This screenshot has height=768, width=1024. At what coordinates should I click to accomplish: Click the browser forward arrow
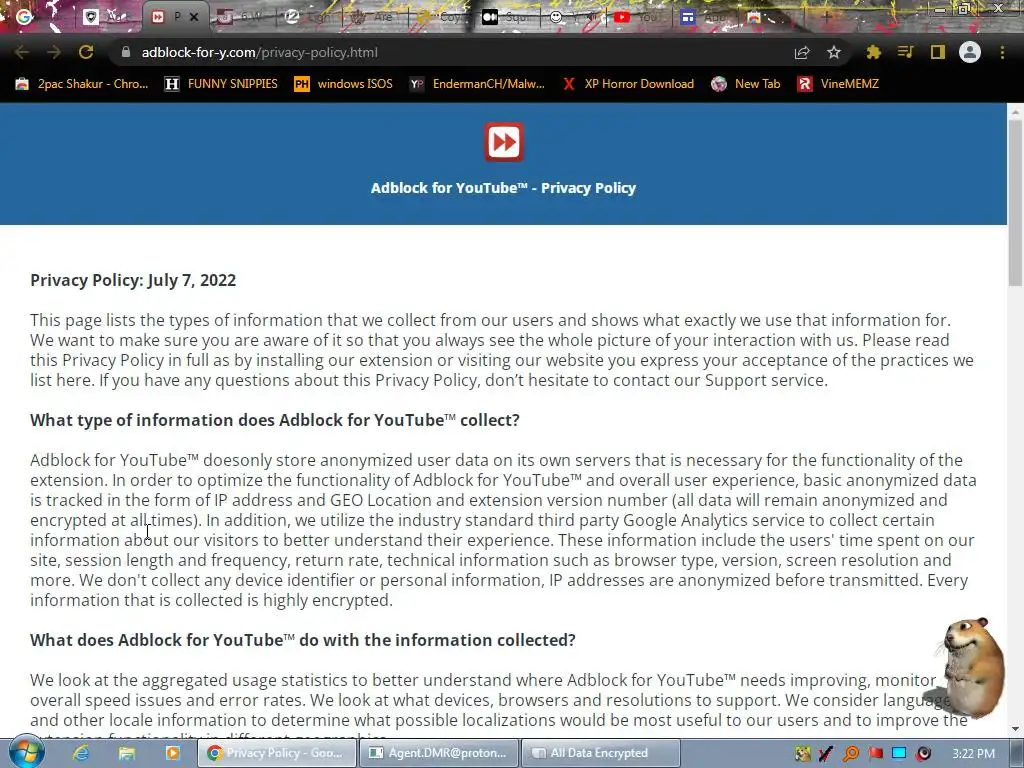54,52
